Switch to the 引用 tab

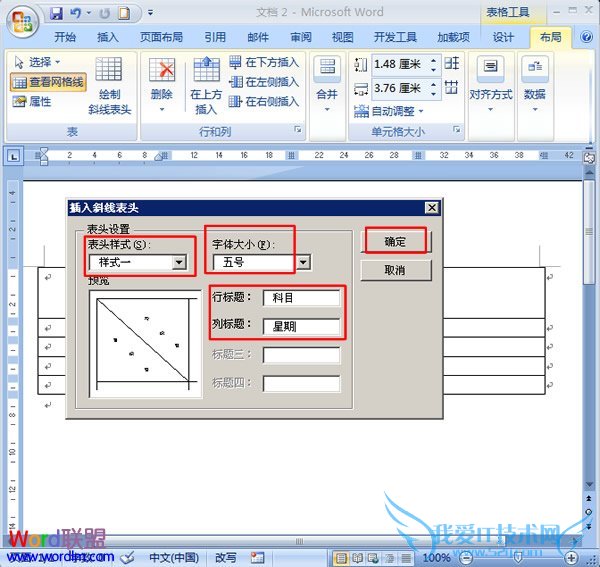215,37
